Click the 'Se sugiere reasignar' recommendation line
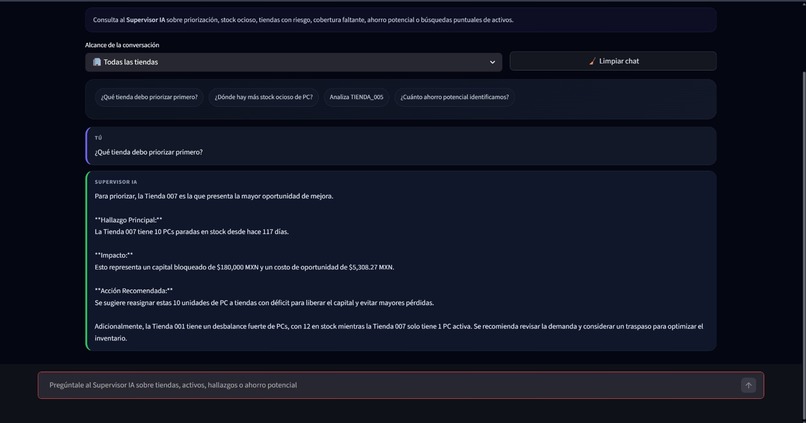This screenshot has width=806, height=423. coord(264,303)
